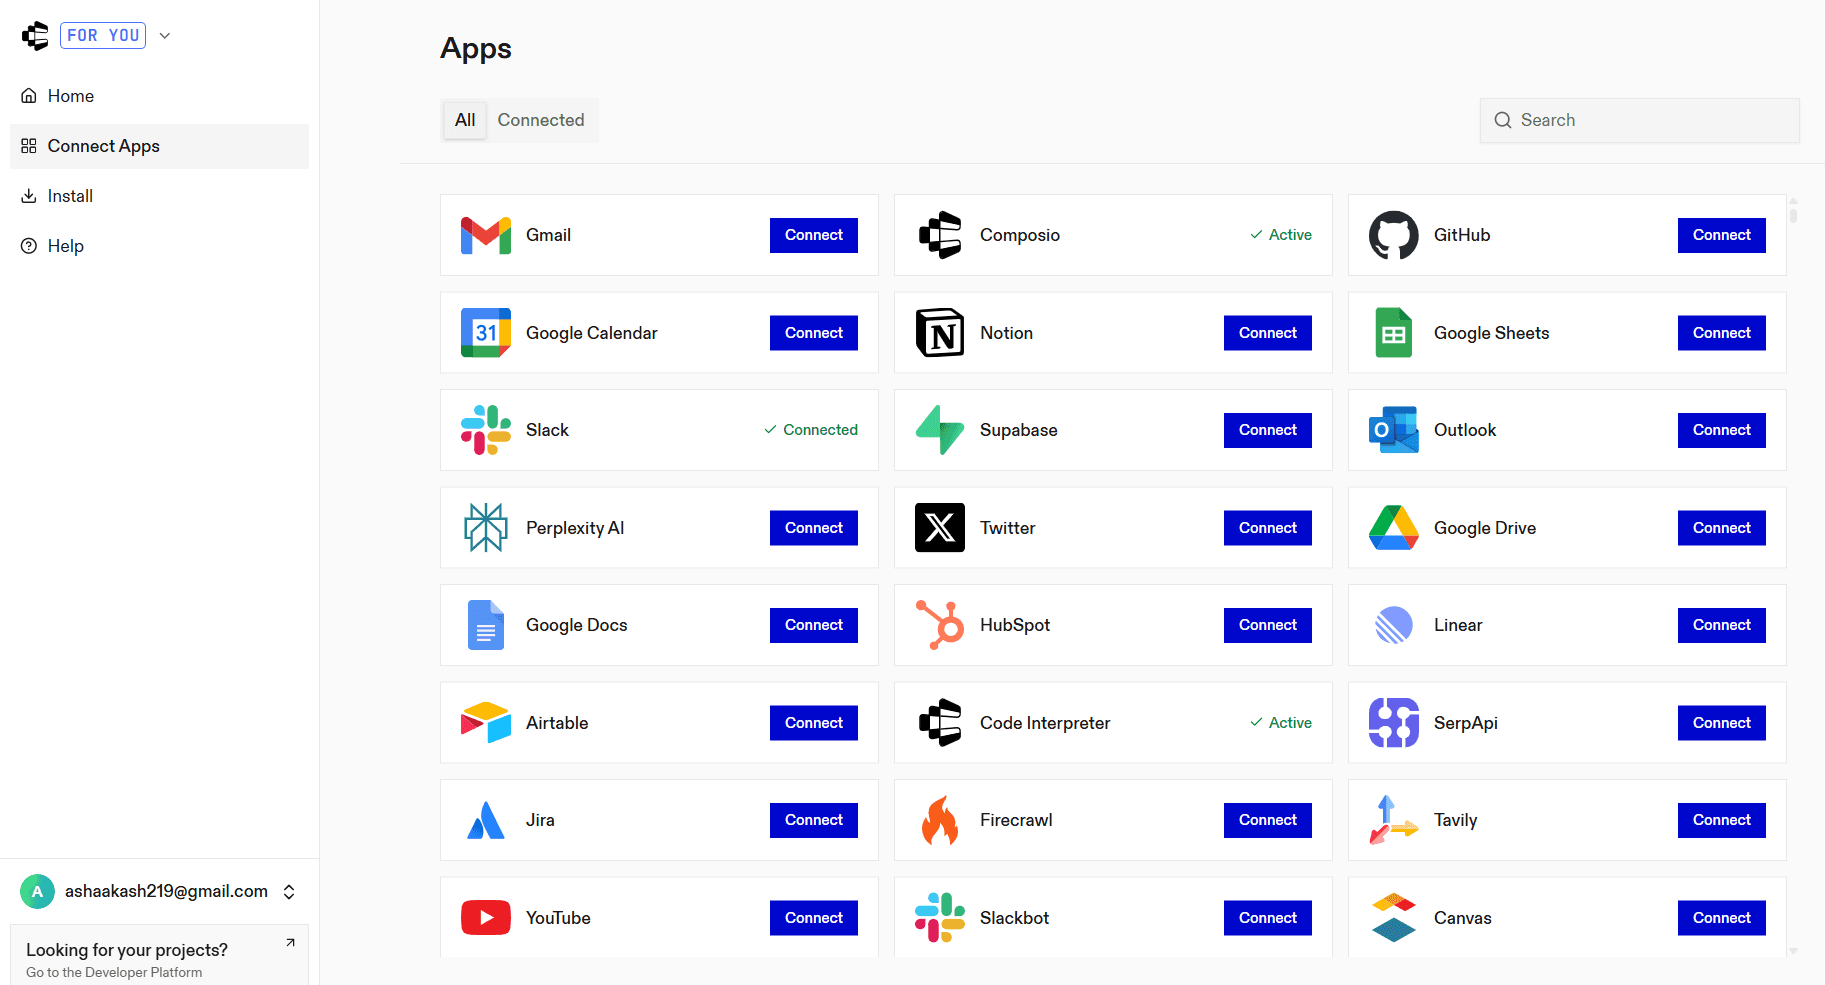Screen dimensions: 1825x985
Task: Connect the Canvas app
Action: pos(1722,918)
